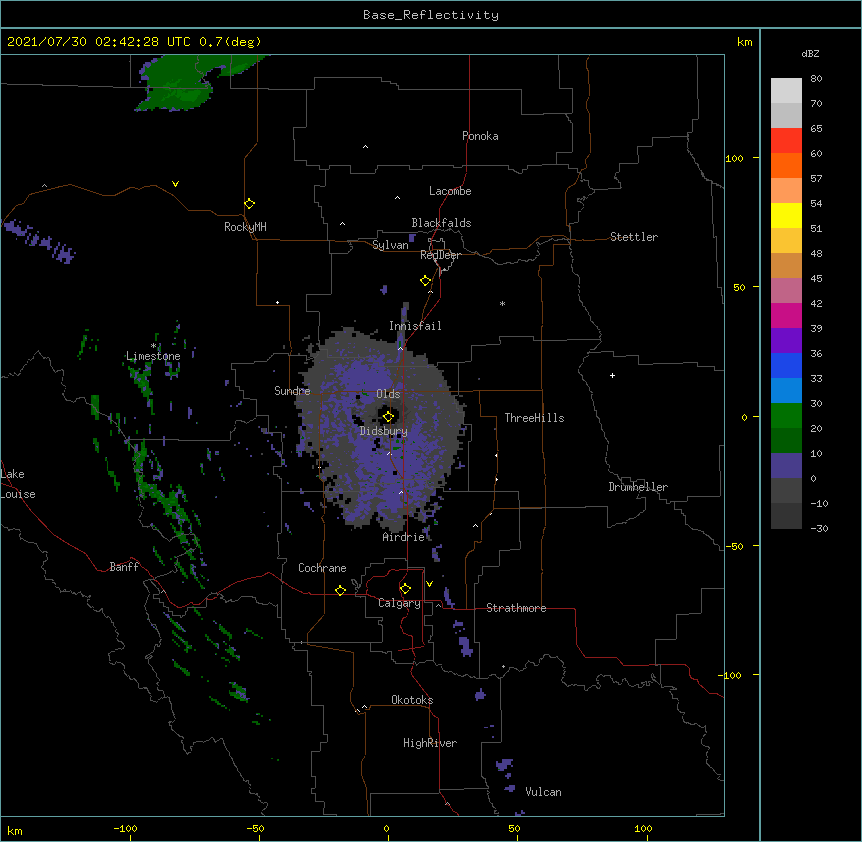
Task: Click the purple echo northwest of Vulcan
Action: [x=505, y=765]
